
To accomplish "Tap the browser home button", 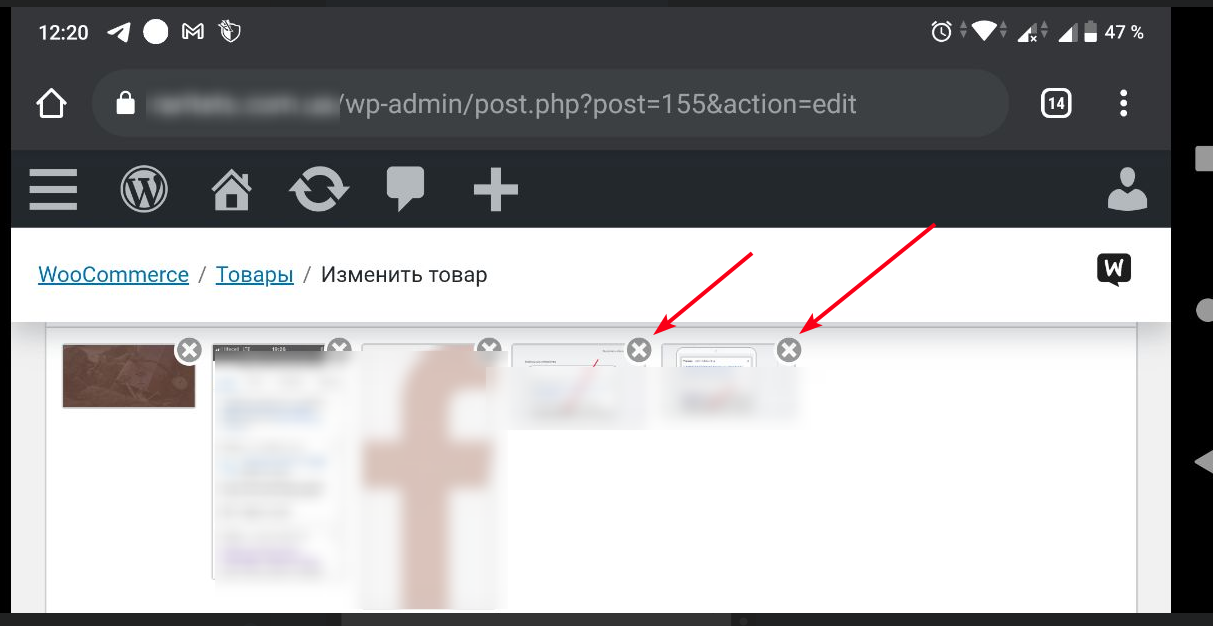I will point(52,103).
